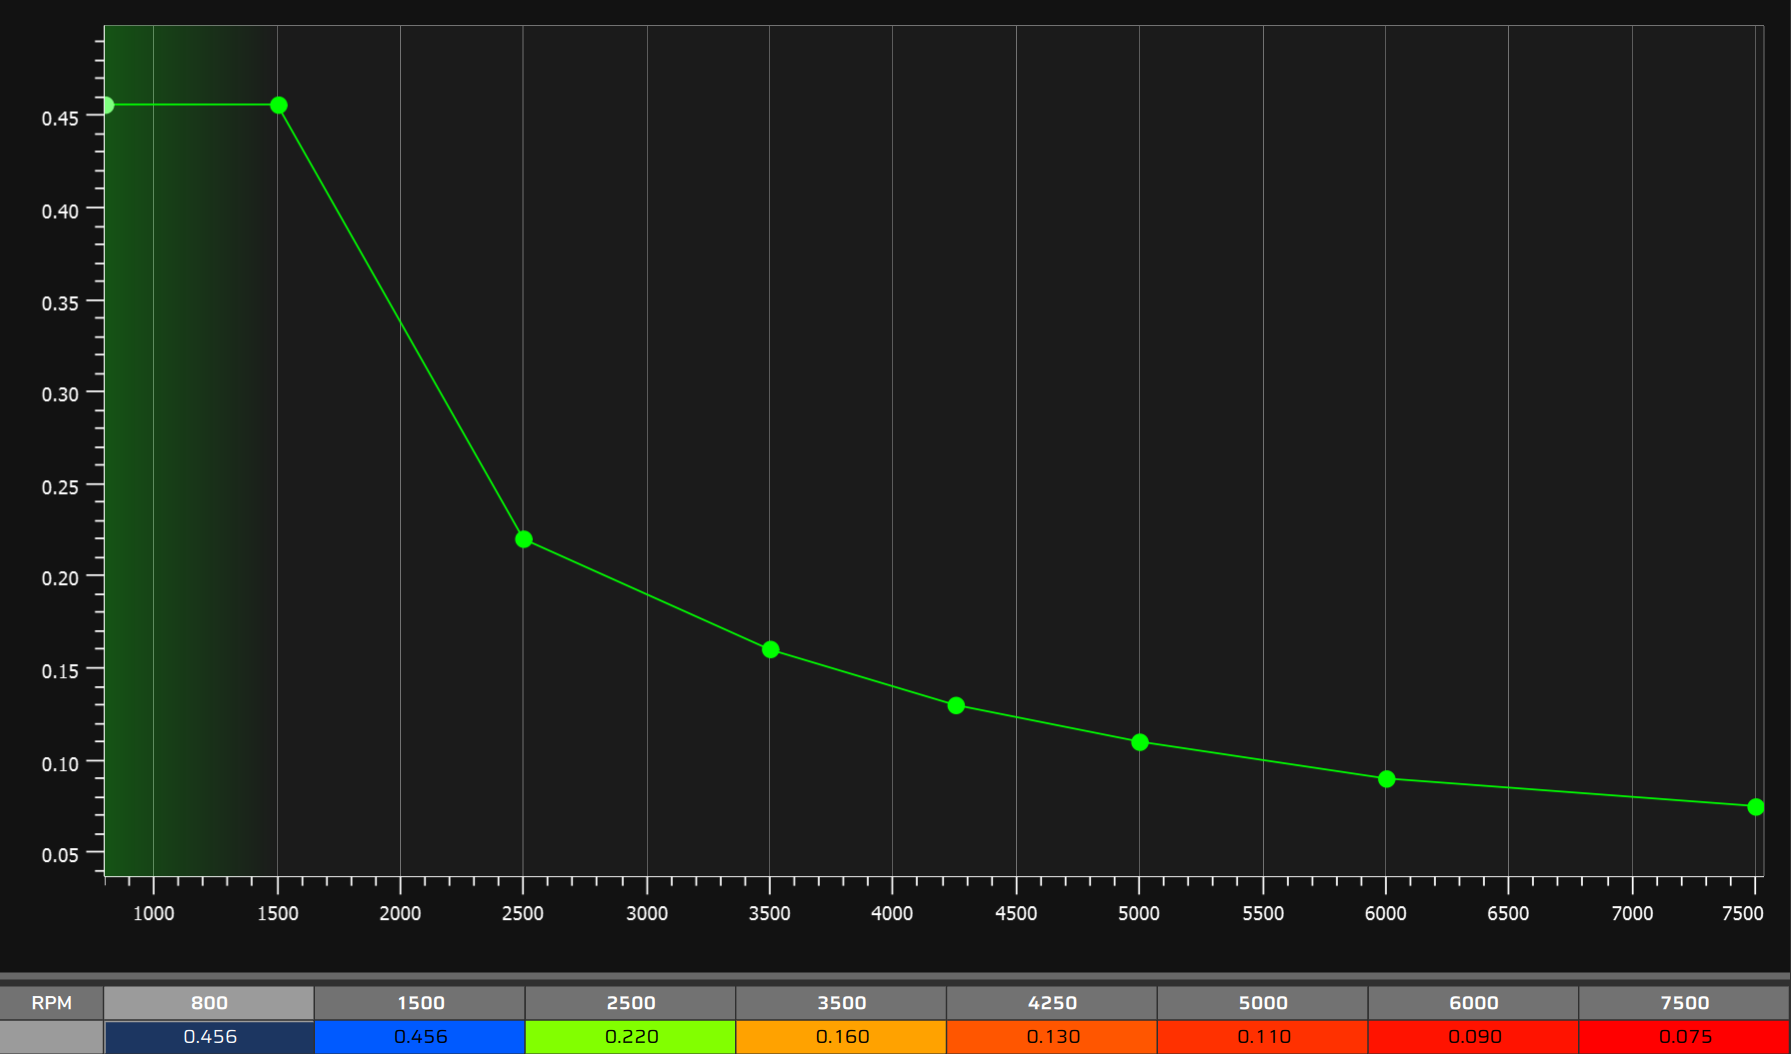Click the dark blue 0.456 cell under 800
The width and height of the screenshot is (1791, 1054).
(x=209, y=1037)
